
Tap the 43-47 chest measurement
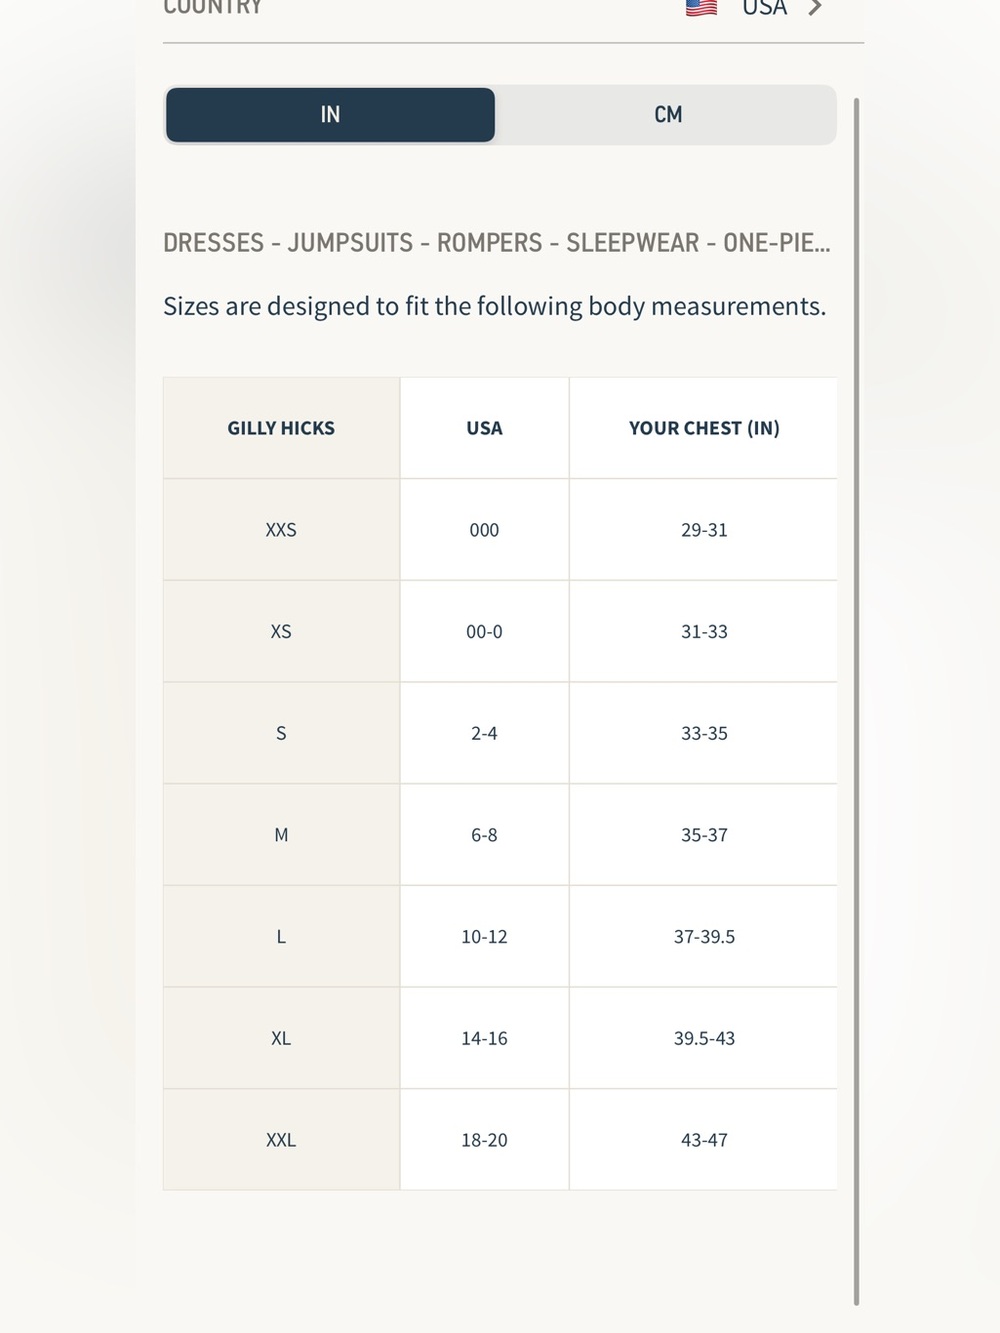[x=704, y=1140]
